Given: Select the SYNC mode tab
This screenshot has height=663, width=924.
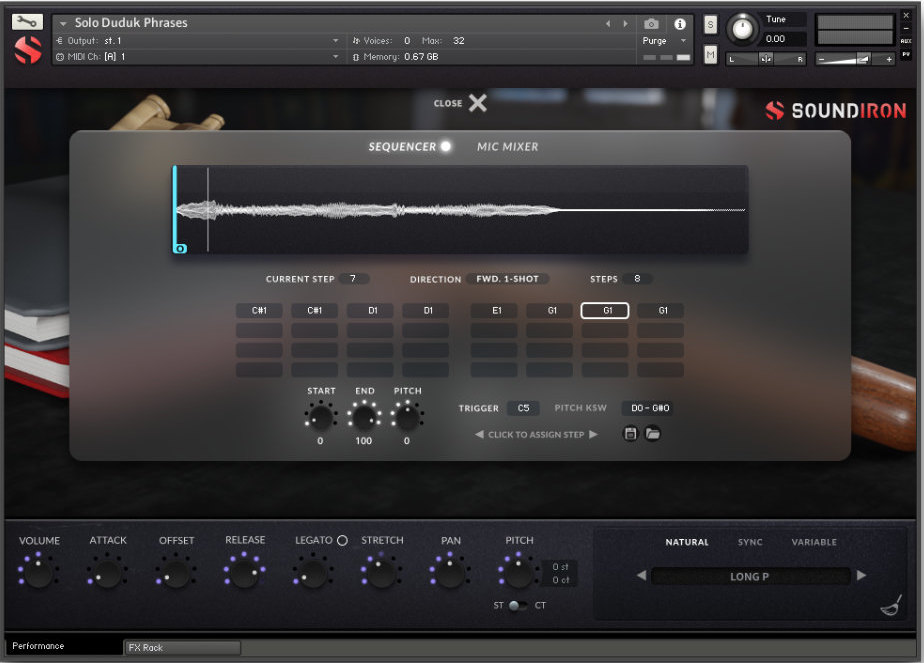Looking at the screenshot, I should tap(752, 541).
